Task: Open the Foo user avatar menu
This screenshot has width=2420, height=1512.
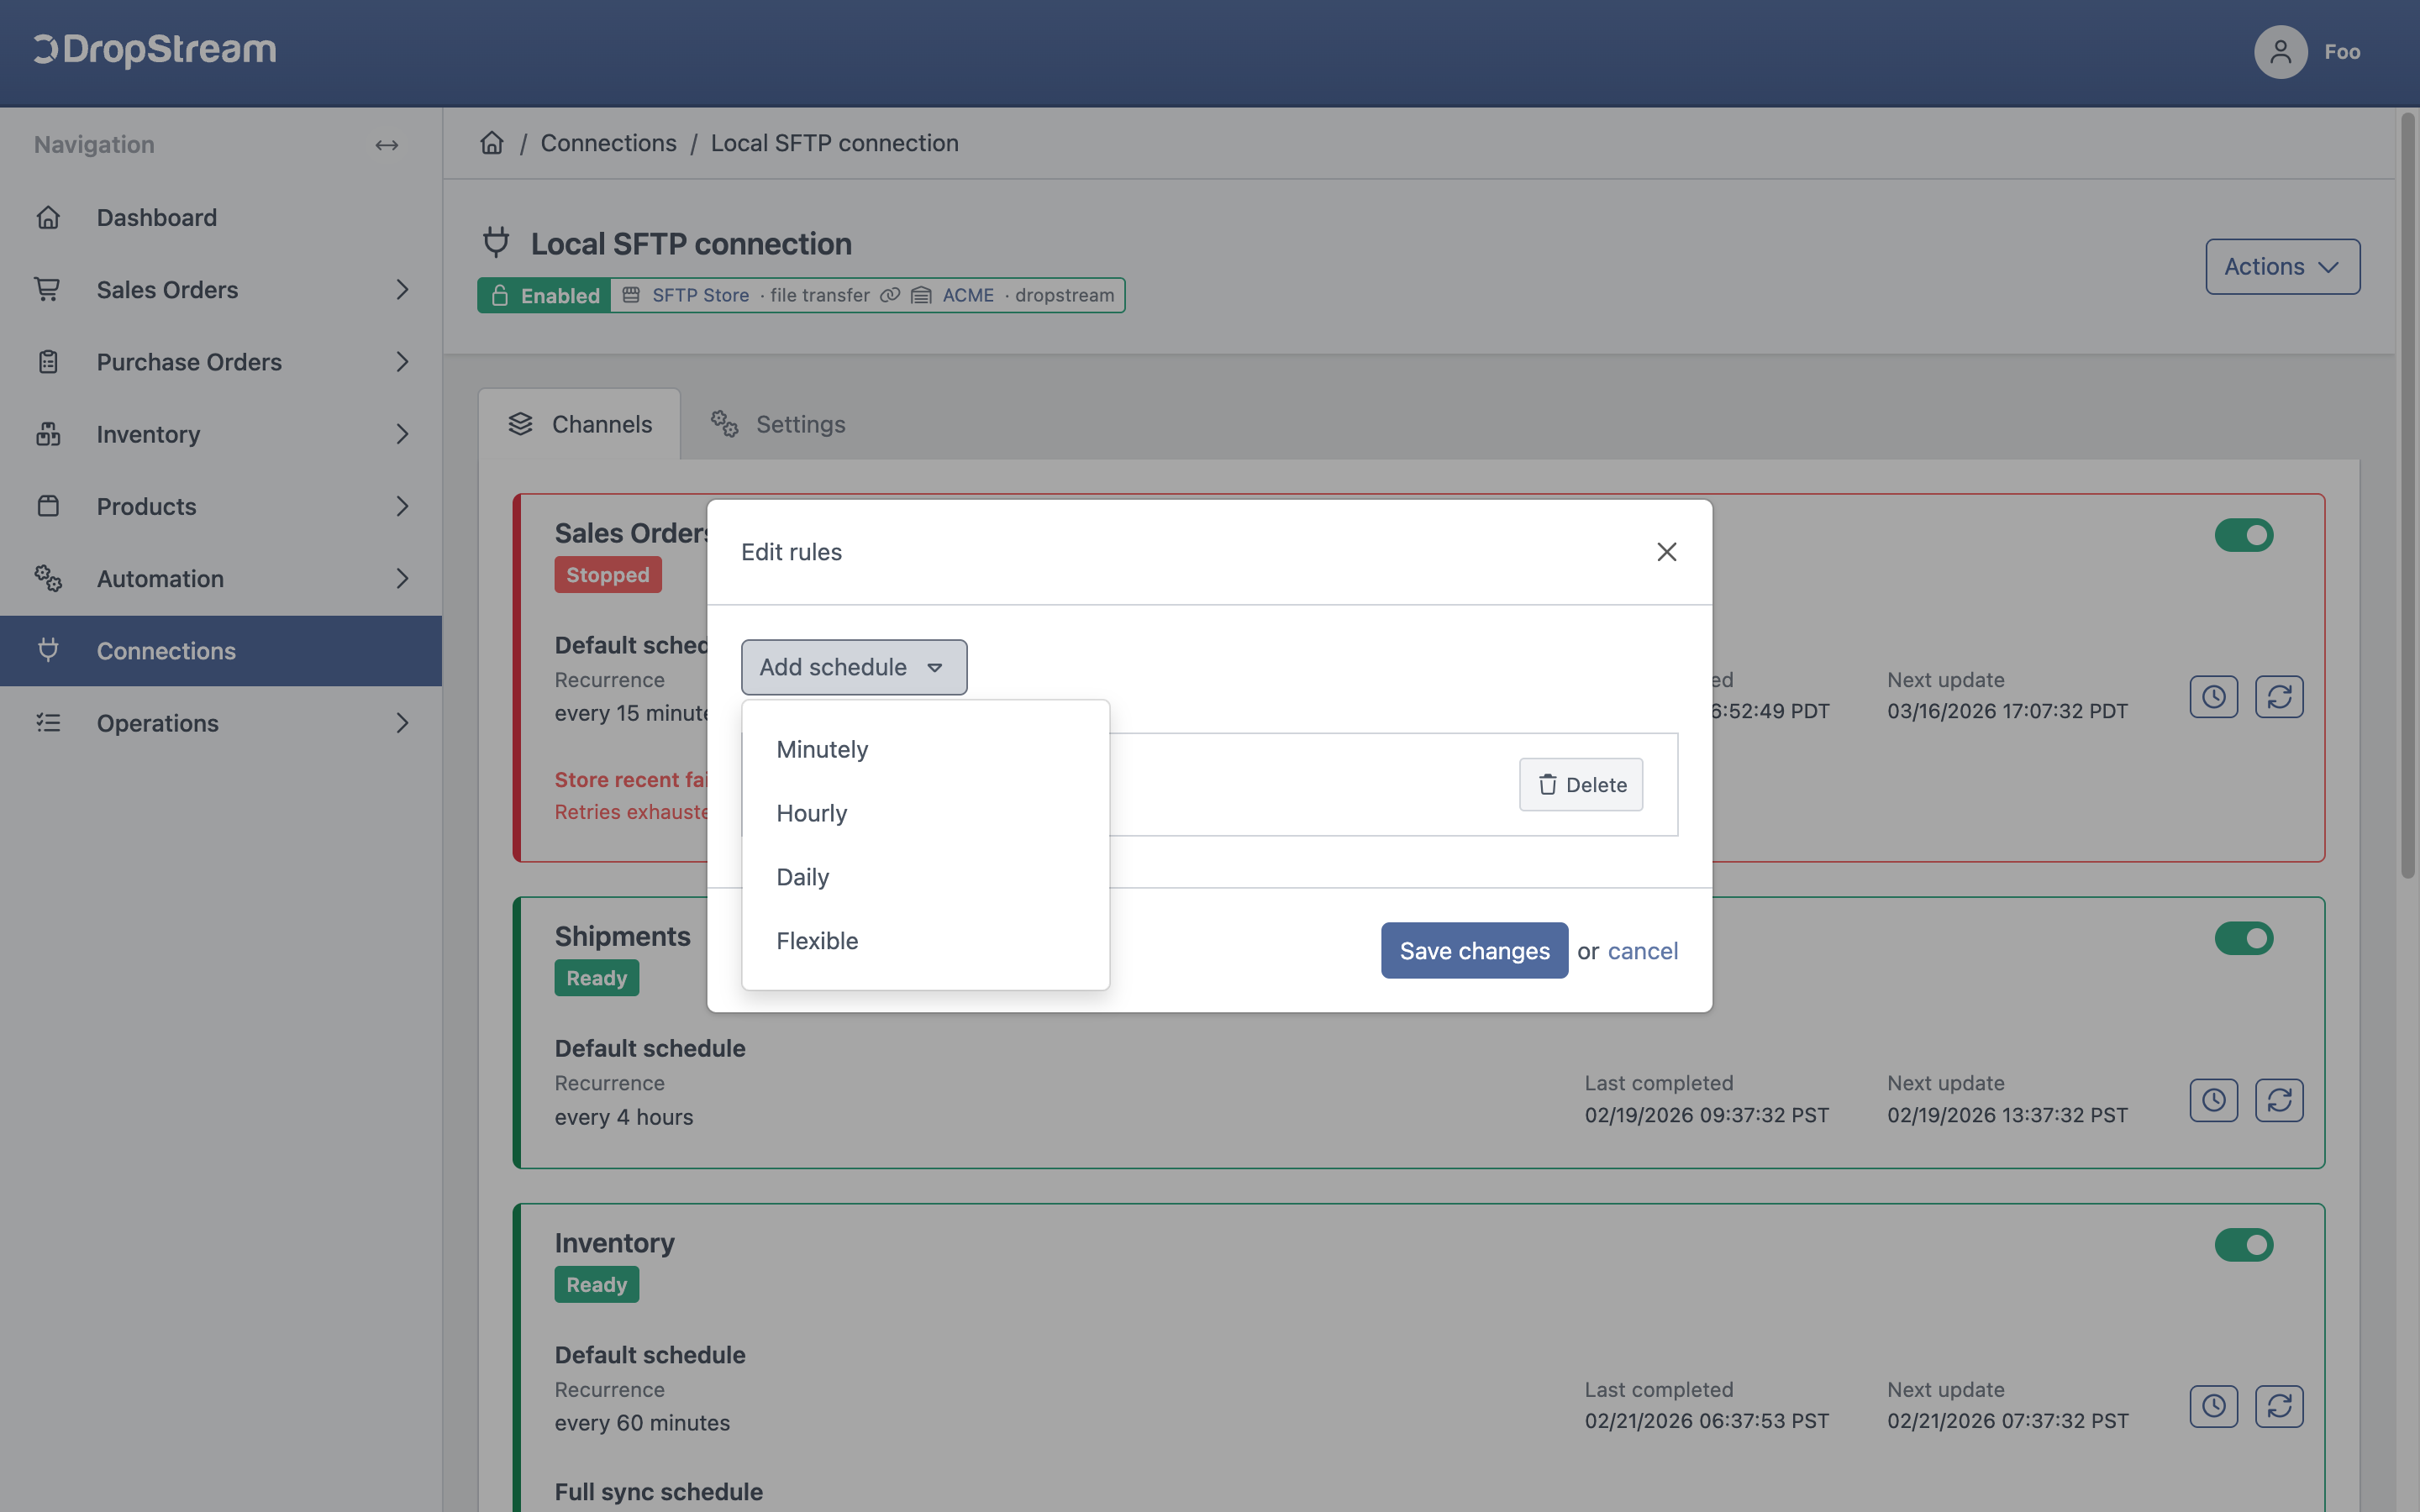Action: click(x=2280, y=52)
